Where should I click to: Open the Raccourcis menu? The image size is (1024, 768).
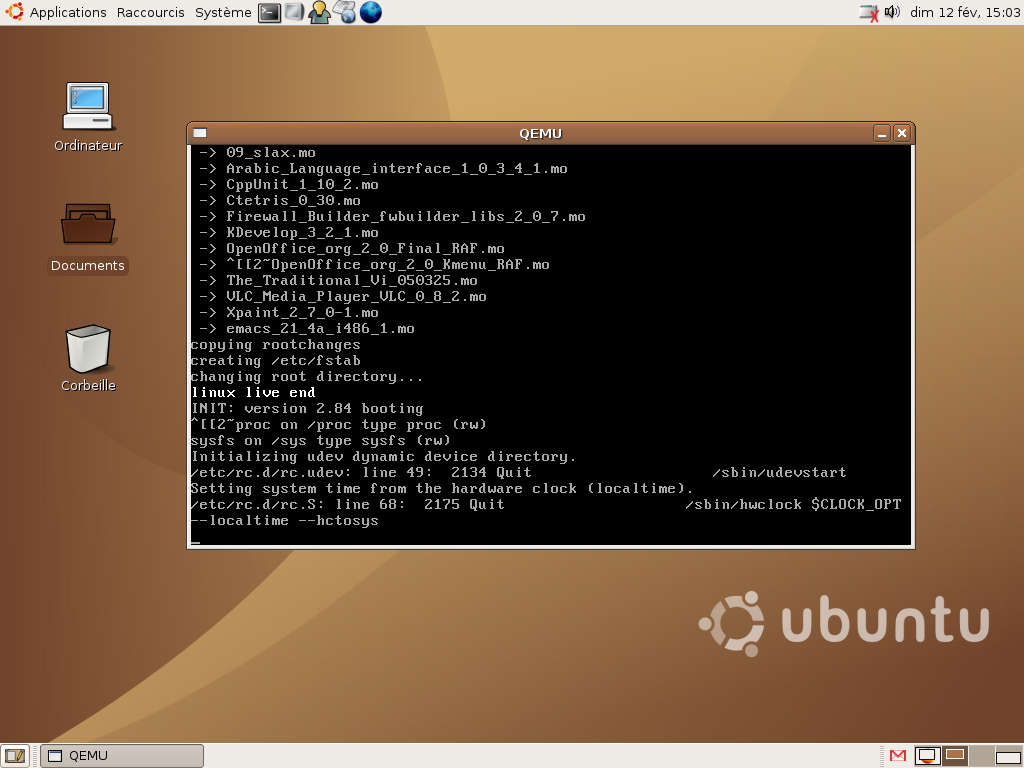(151, 12)
